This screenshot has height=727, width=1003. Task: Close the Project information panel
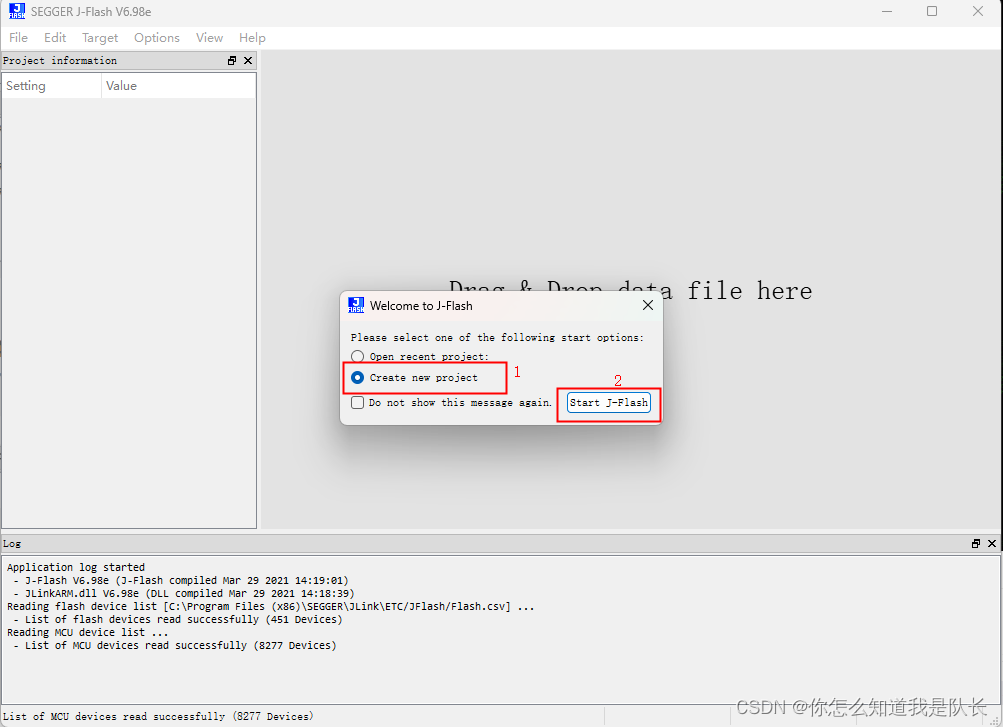pyautogui.click(x=248, y=60)
